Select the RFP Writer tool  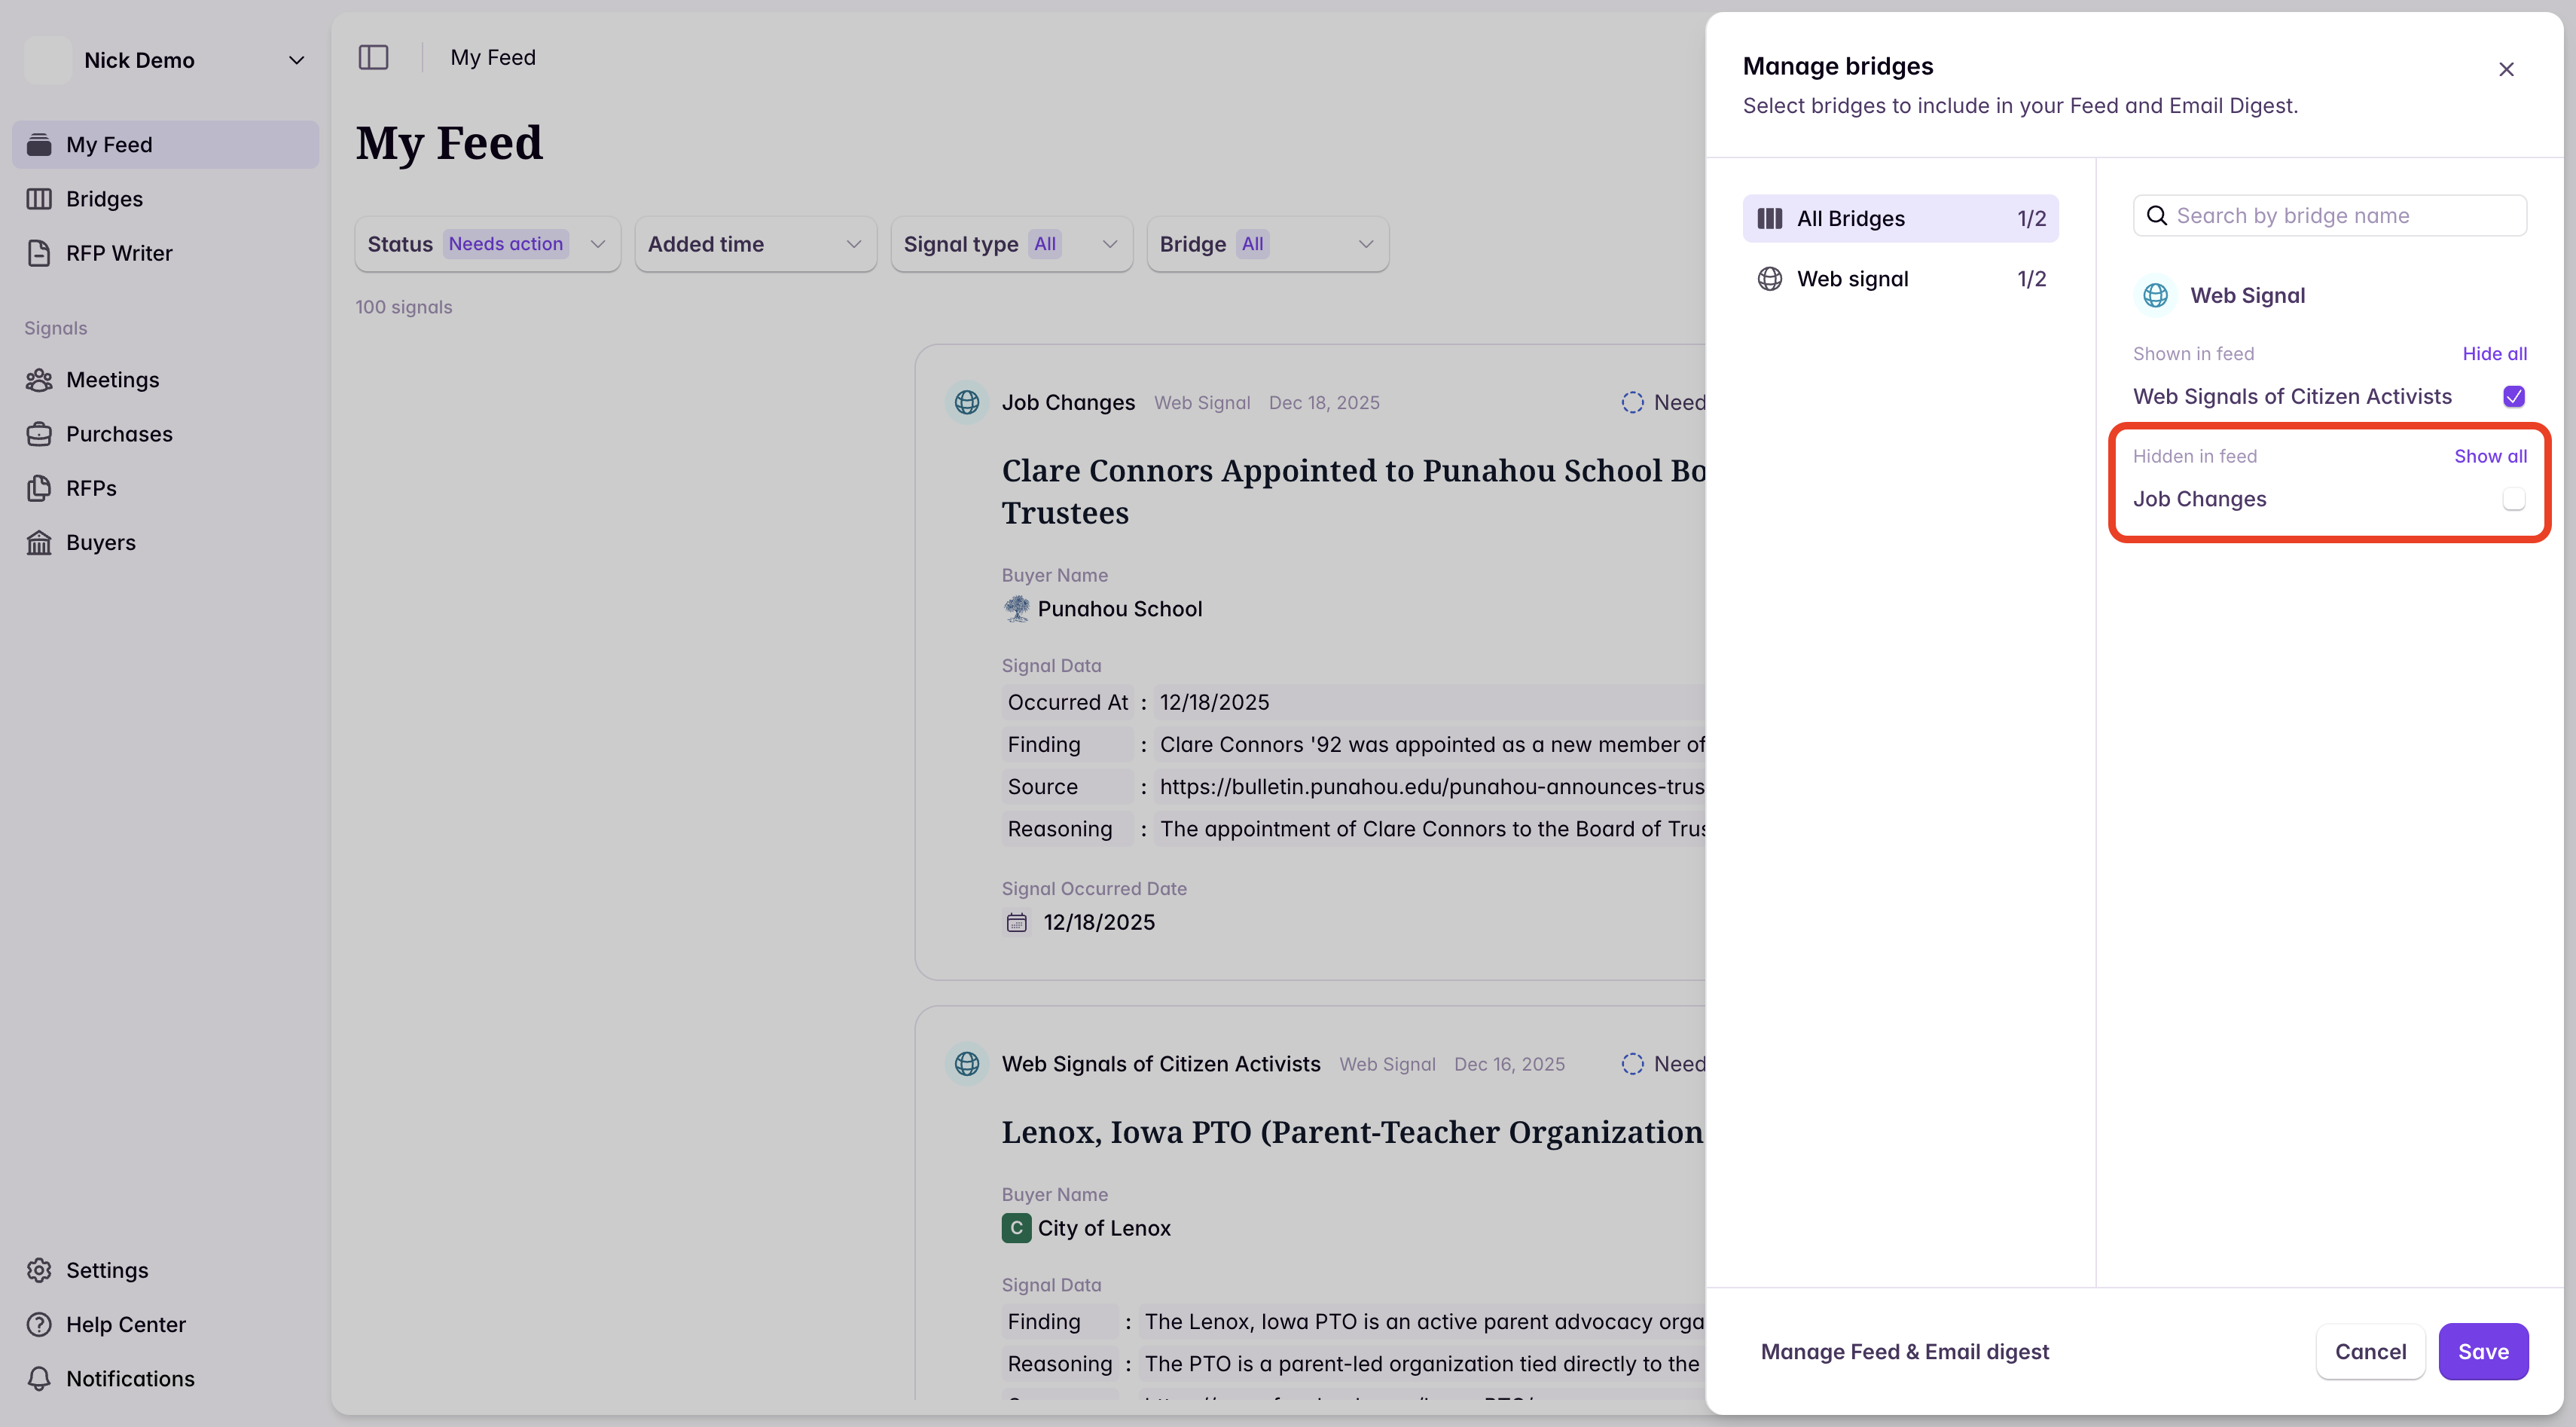coord(118,252)
